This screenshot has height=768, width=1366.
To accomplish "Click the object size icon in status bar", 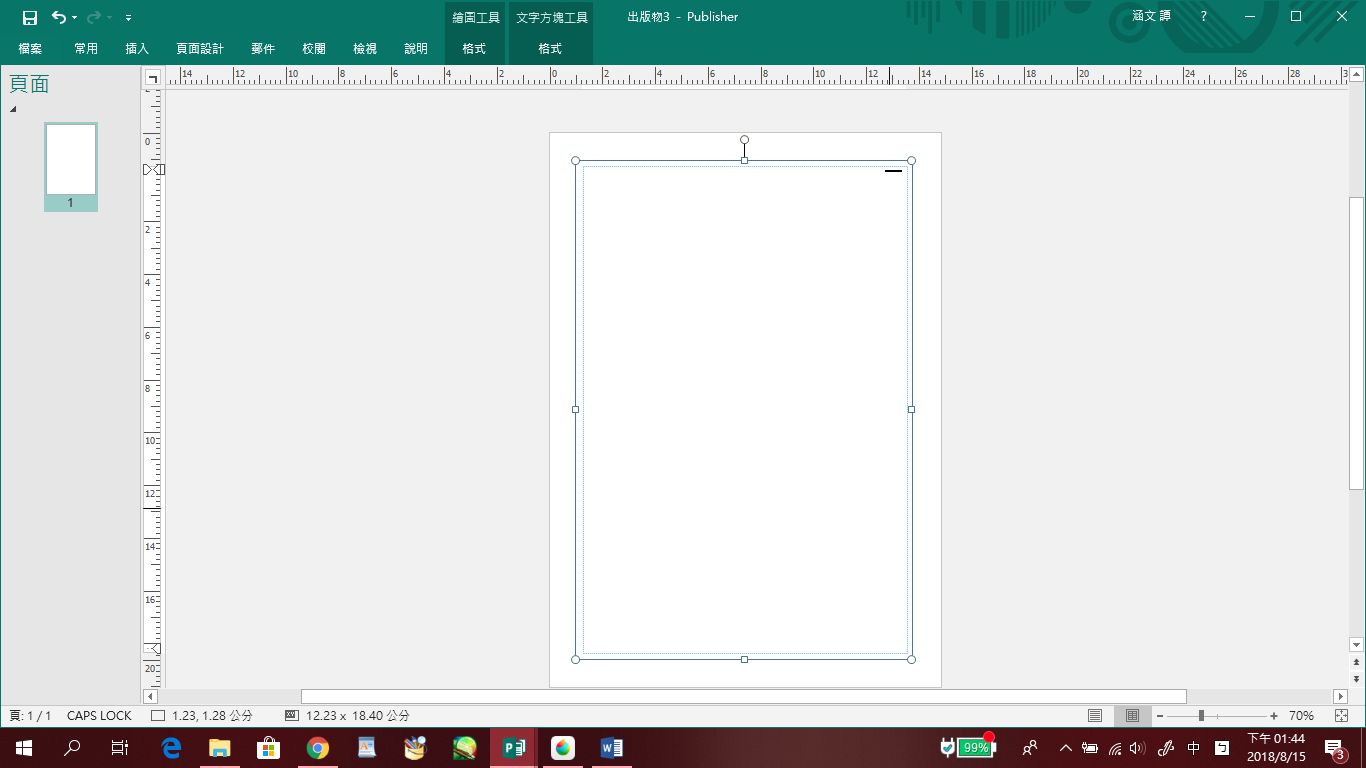I will click(292, 716).
